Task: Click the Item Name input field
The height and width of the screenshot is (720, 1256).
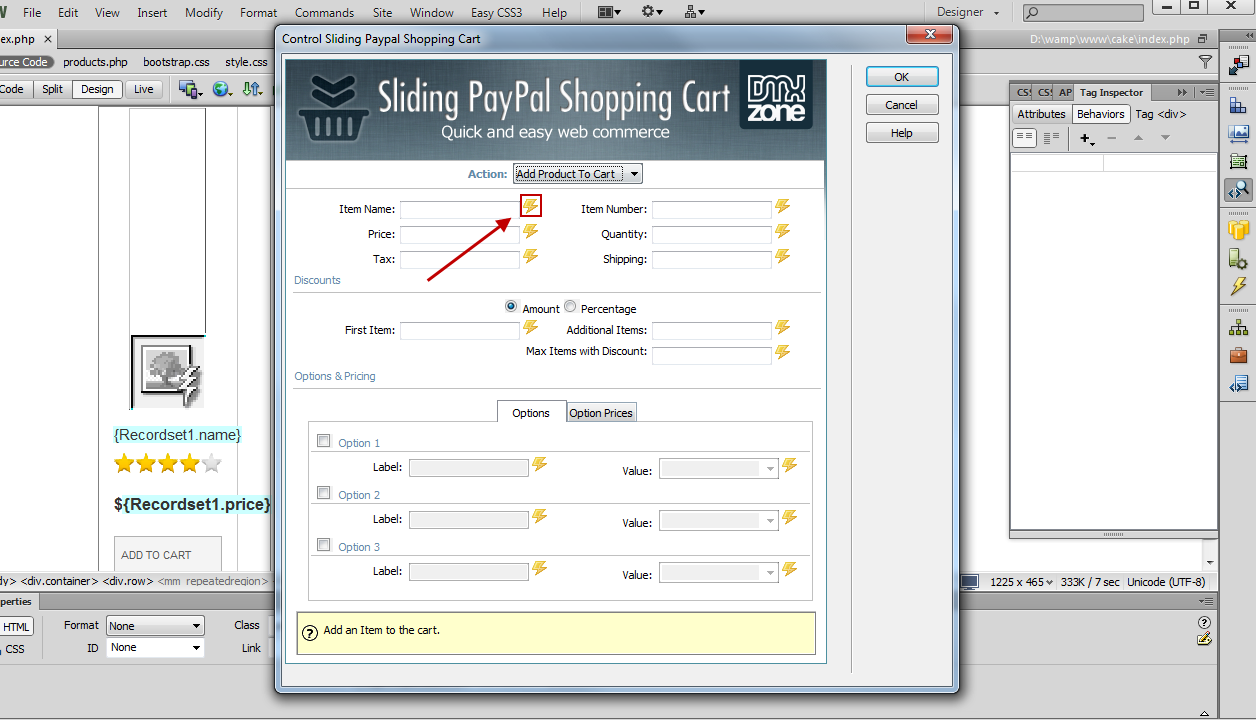Action: coord(460,210)
